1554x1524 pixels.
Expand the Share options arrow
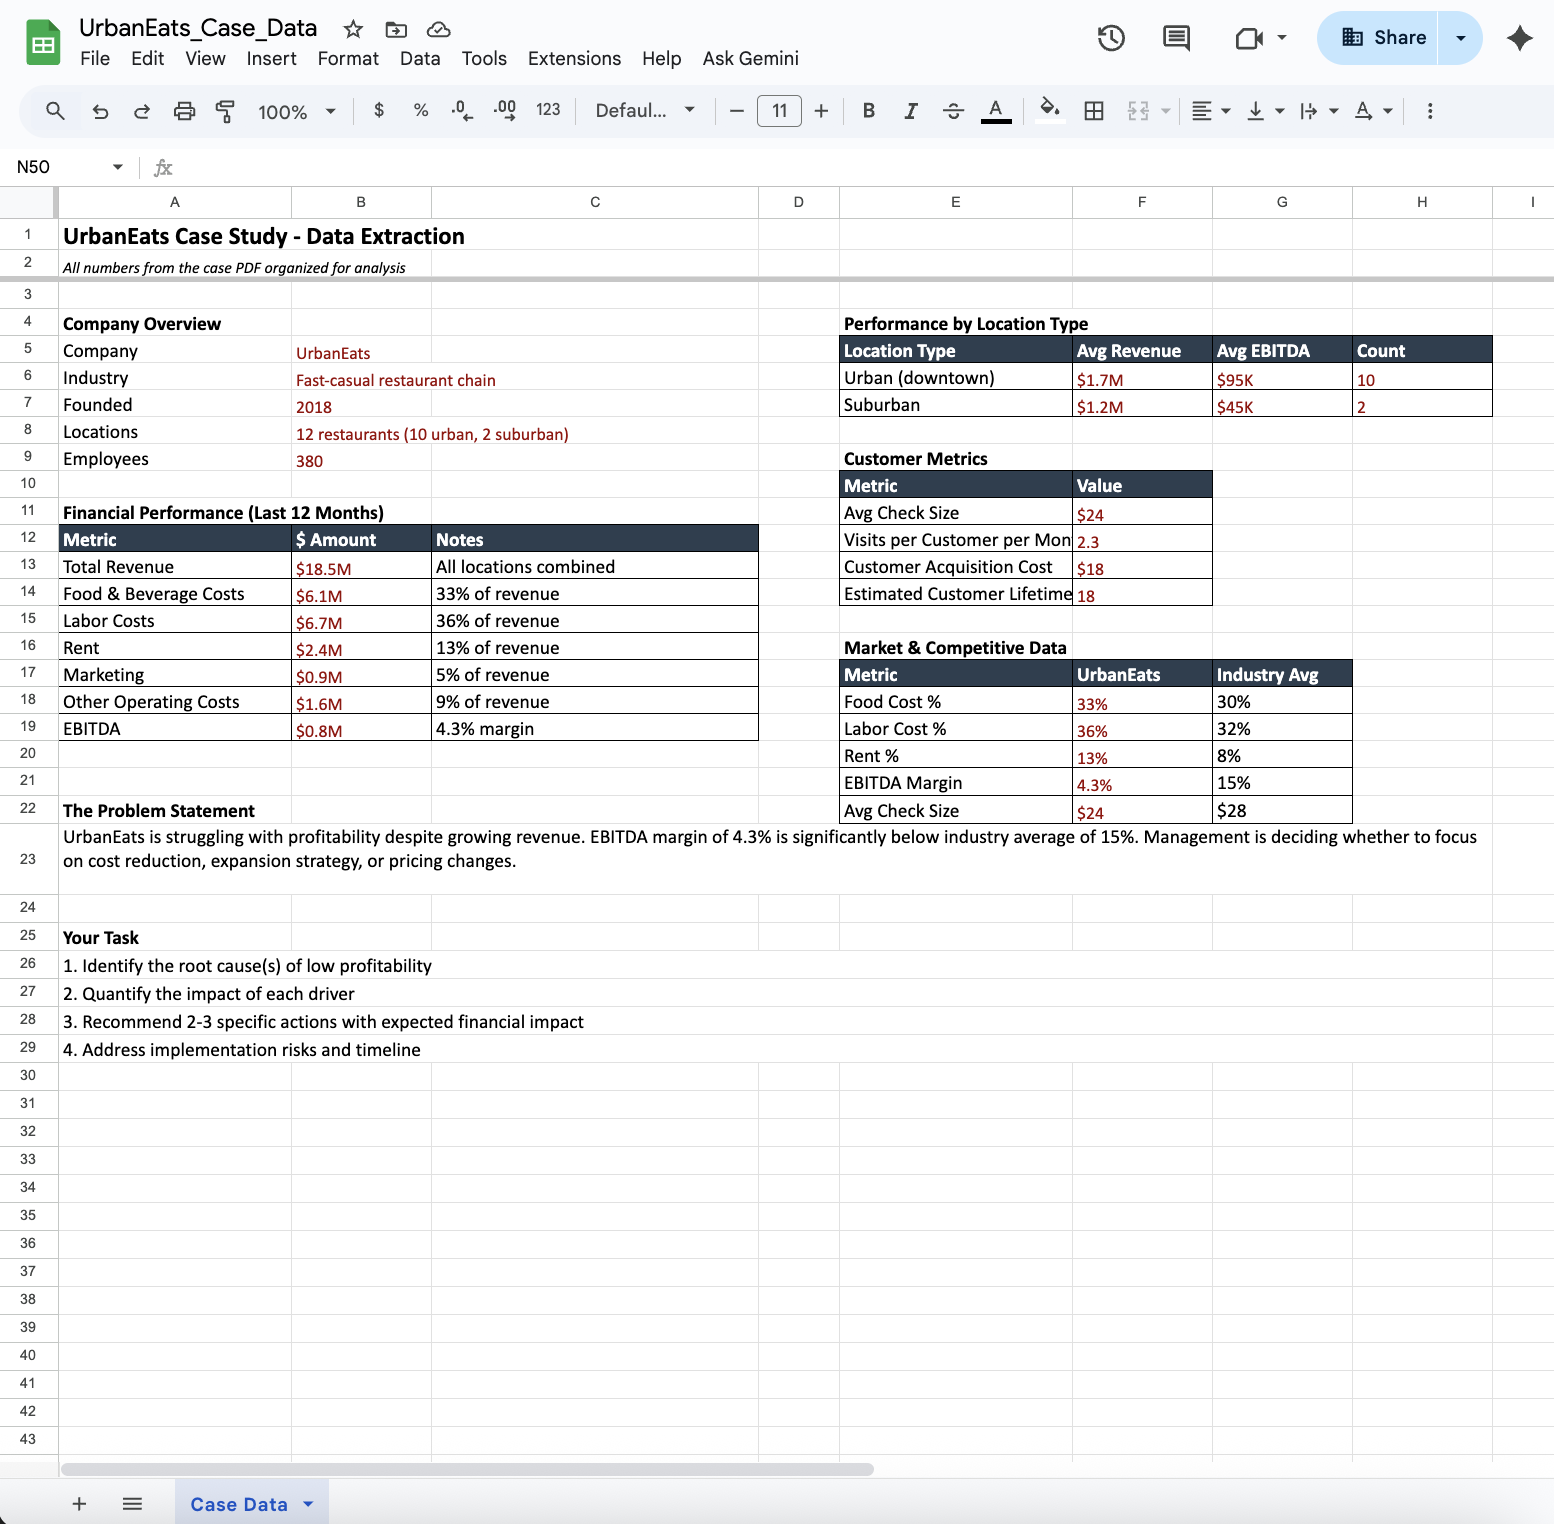tap(1461, 38)
